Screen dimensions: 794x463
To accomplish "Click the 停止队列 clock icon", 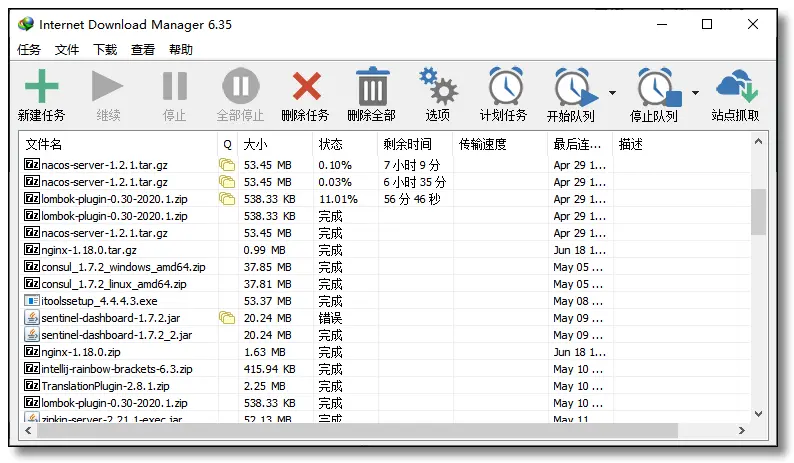I will point(658,87).
